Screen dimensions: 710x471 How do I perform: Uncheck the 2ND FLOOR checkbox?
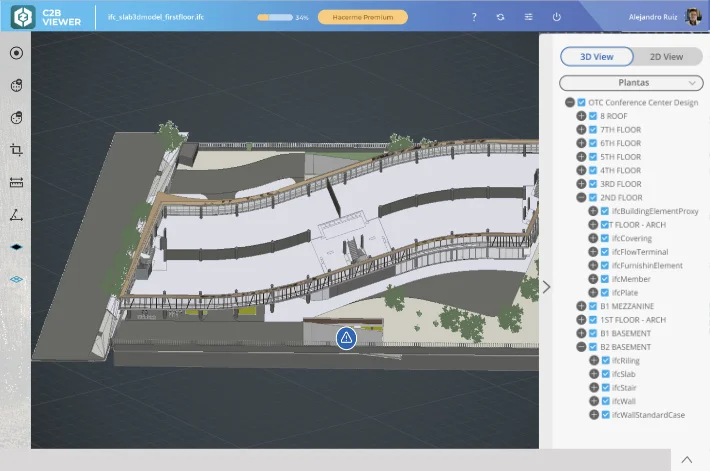click(x=593, y=197)
